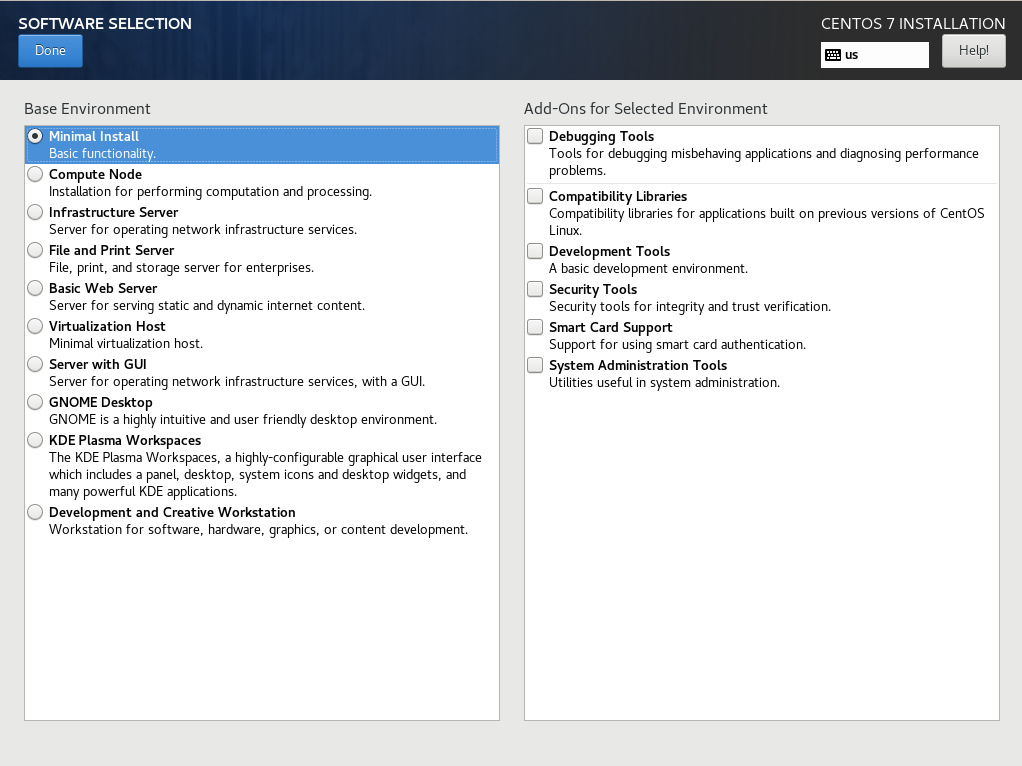Viewport: 1022px width, 766px height.
Task: Enable the Smart Card Support checkbox
Action: click(535, 327)
